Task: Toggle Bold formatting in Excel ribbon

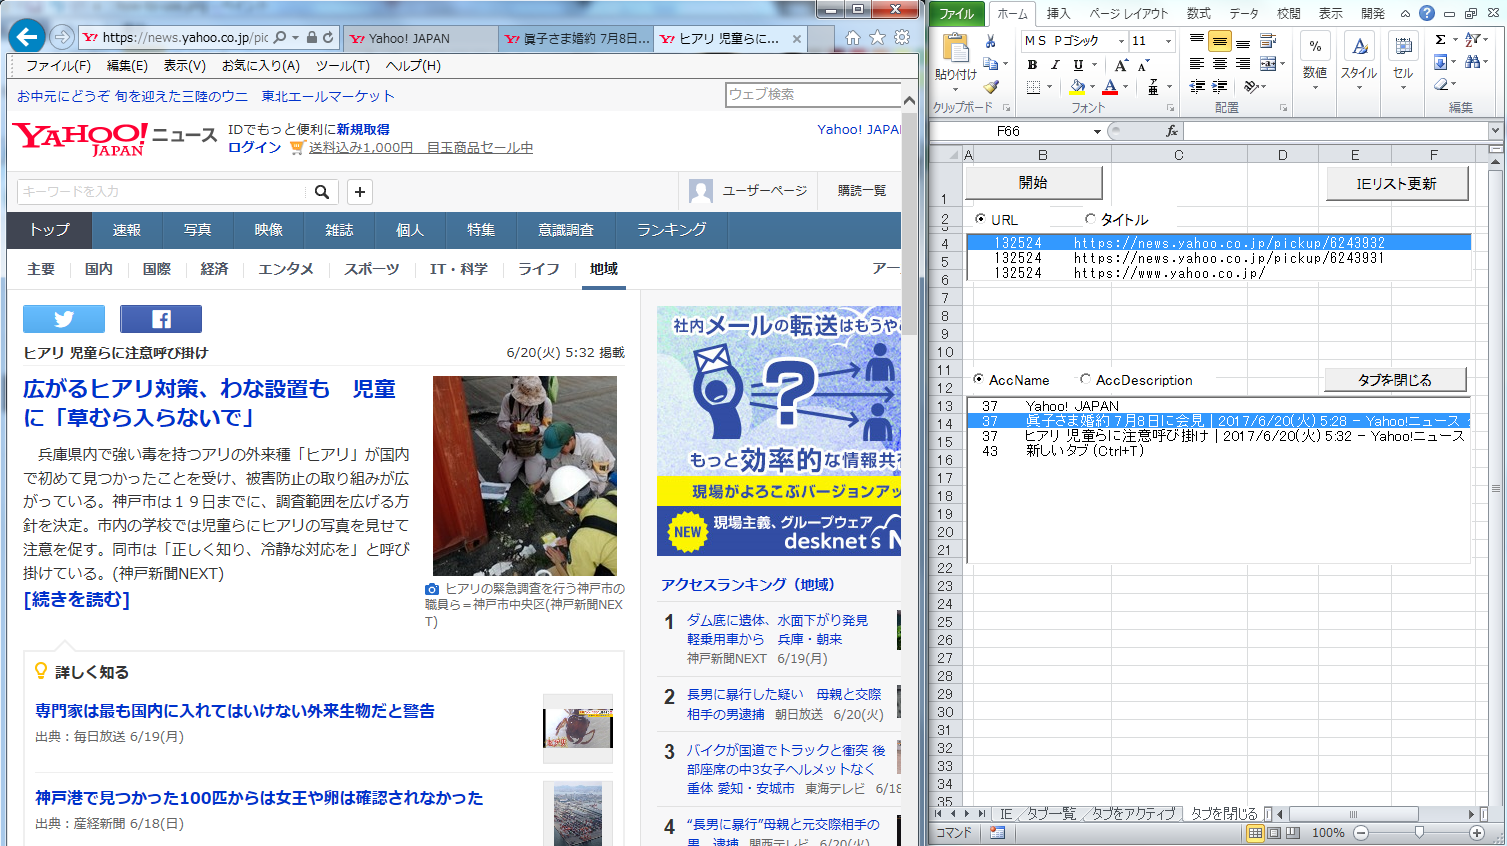Action: 1032,64
